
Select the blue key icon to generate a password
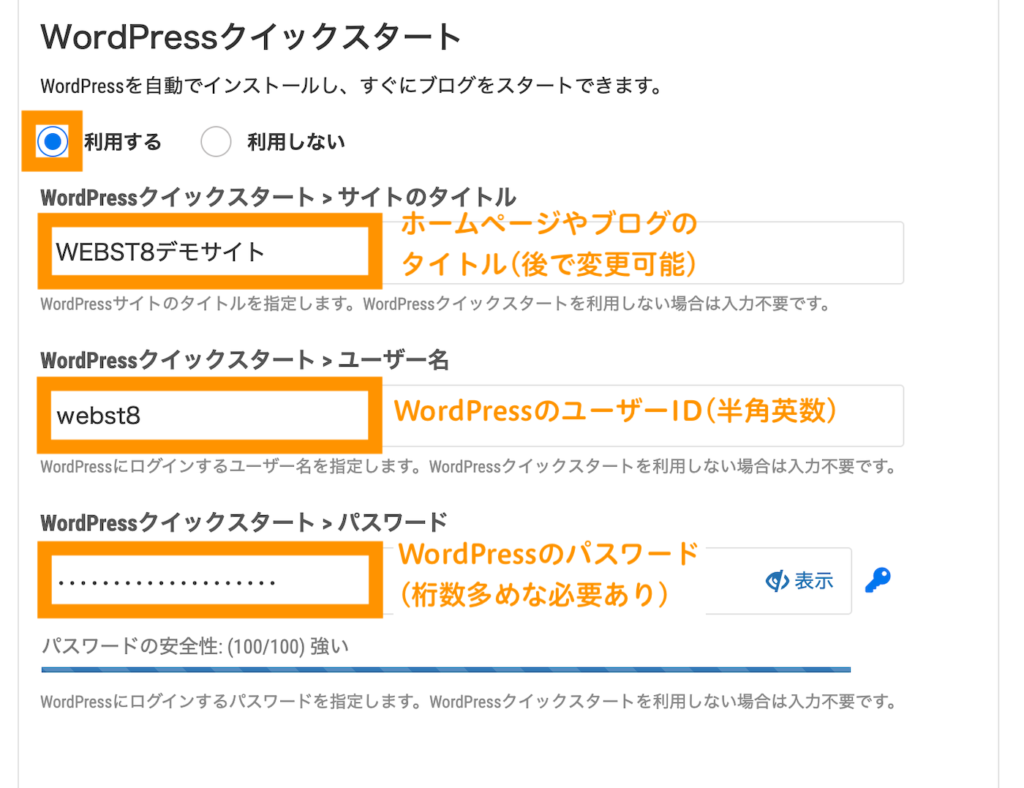(878, 580)
